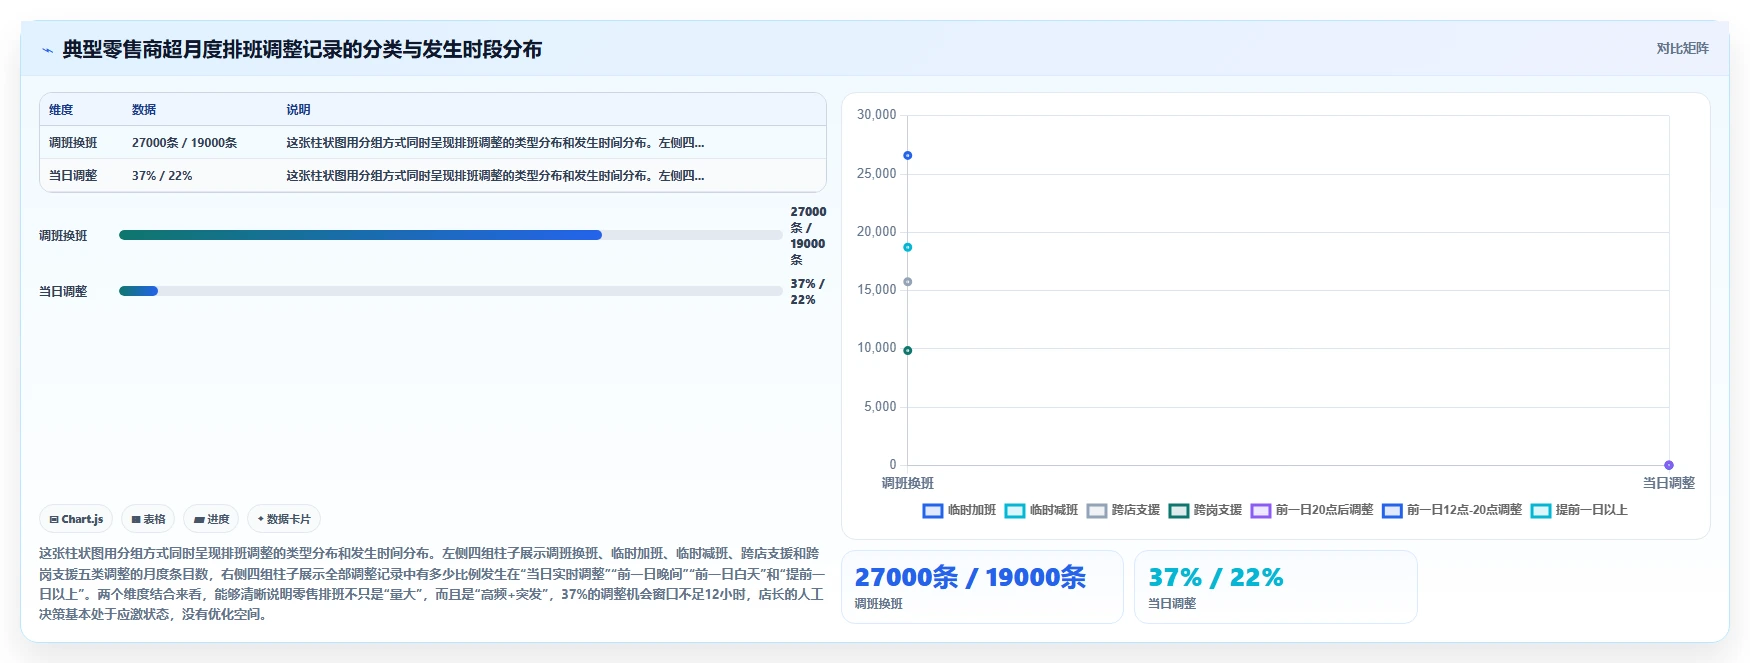Open the 27000条 / 19000条 stat card
1750x663 pixels.
tap(982, 587)
